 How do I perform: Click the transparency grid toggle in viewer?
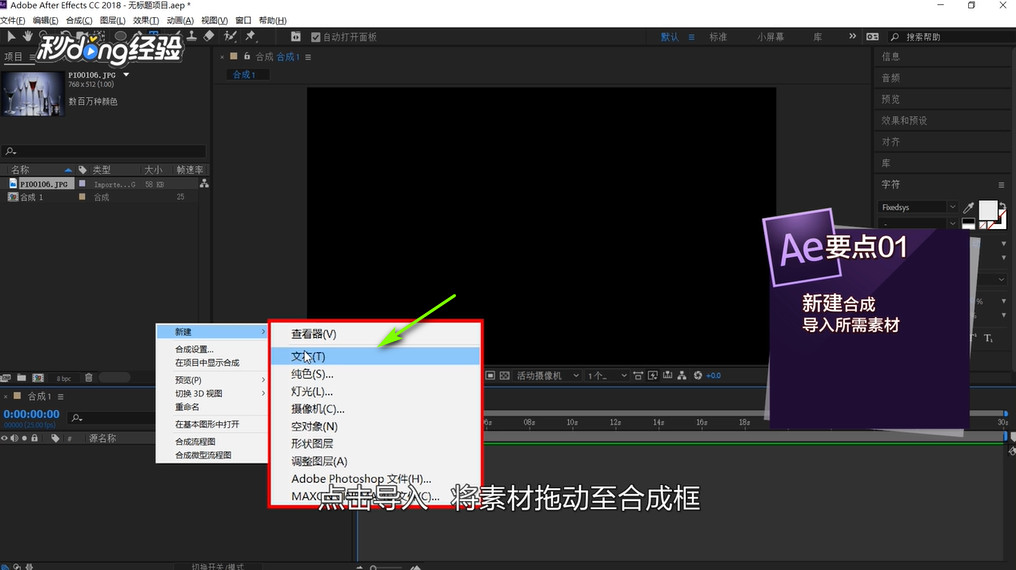(505, 376)
